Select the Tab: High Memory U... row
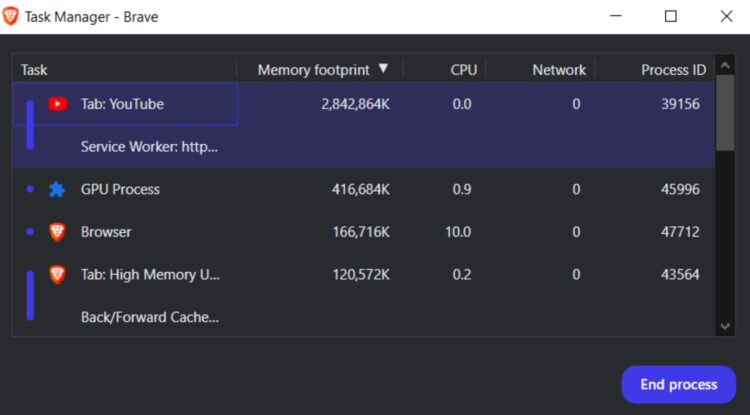Screen dimensions: 750x415 point(364,274)
